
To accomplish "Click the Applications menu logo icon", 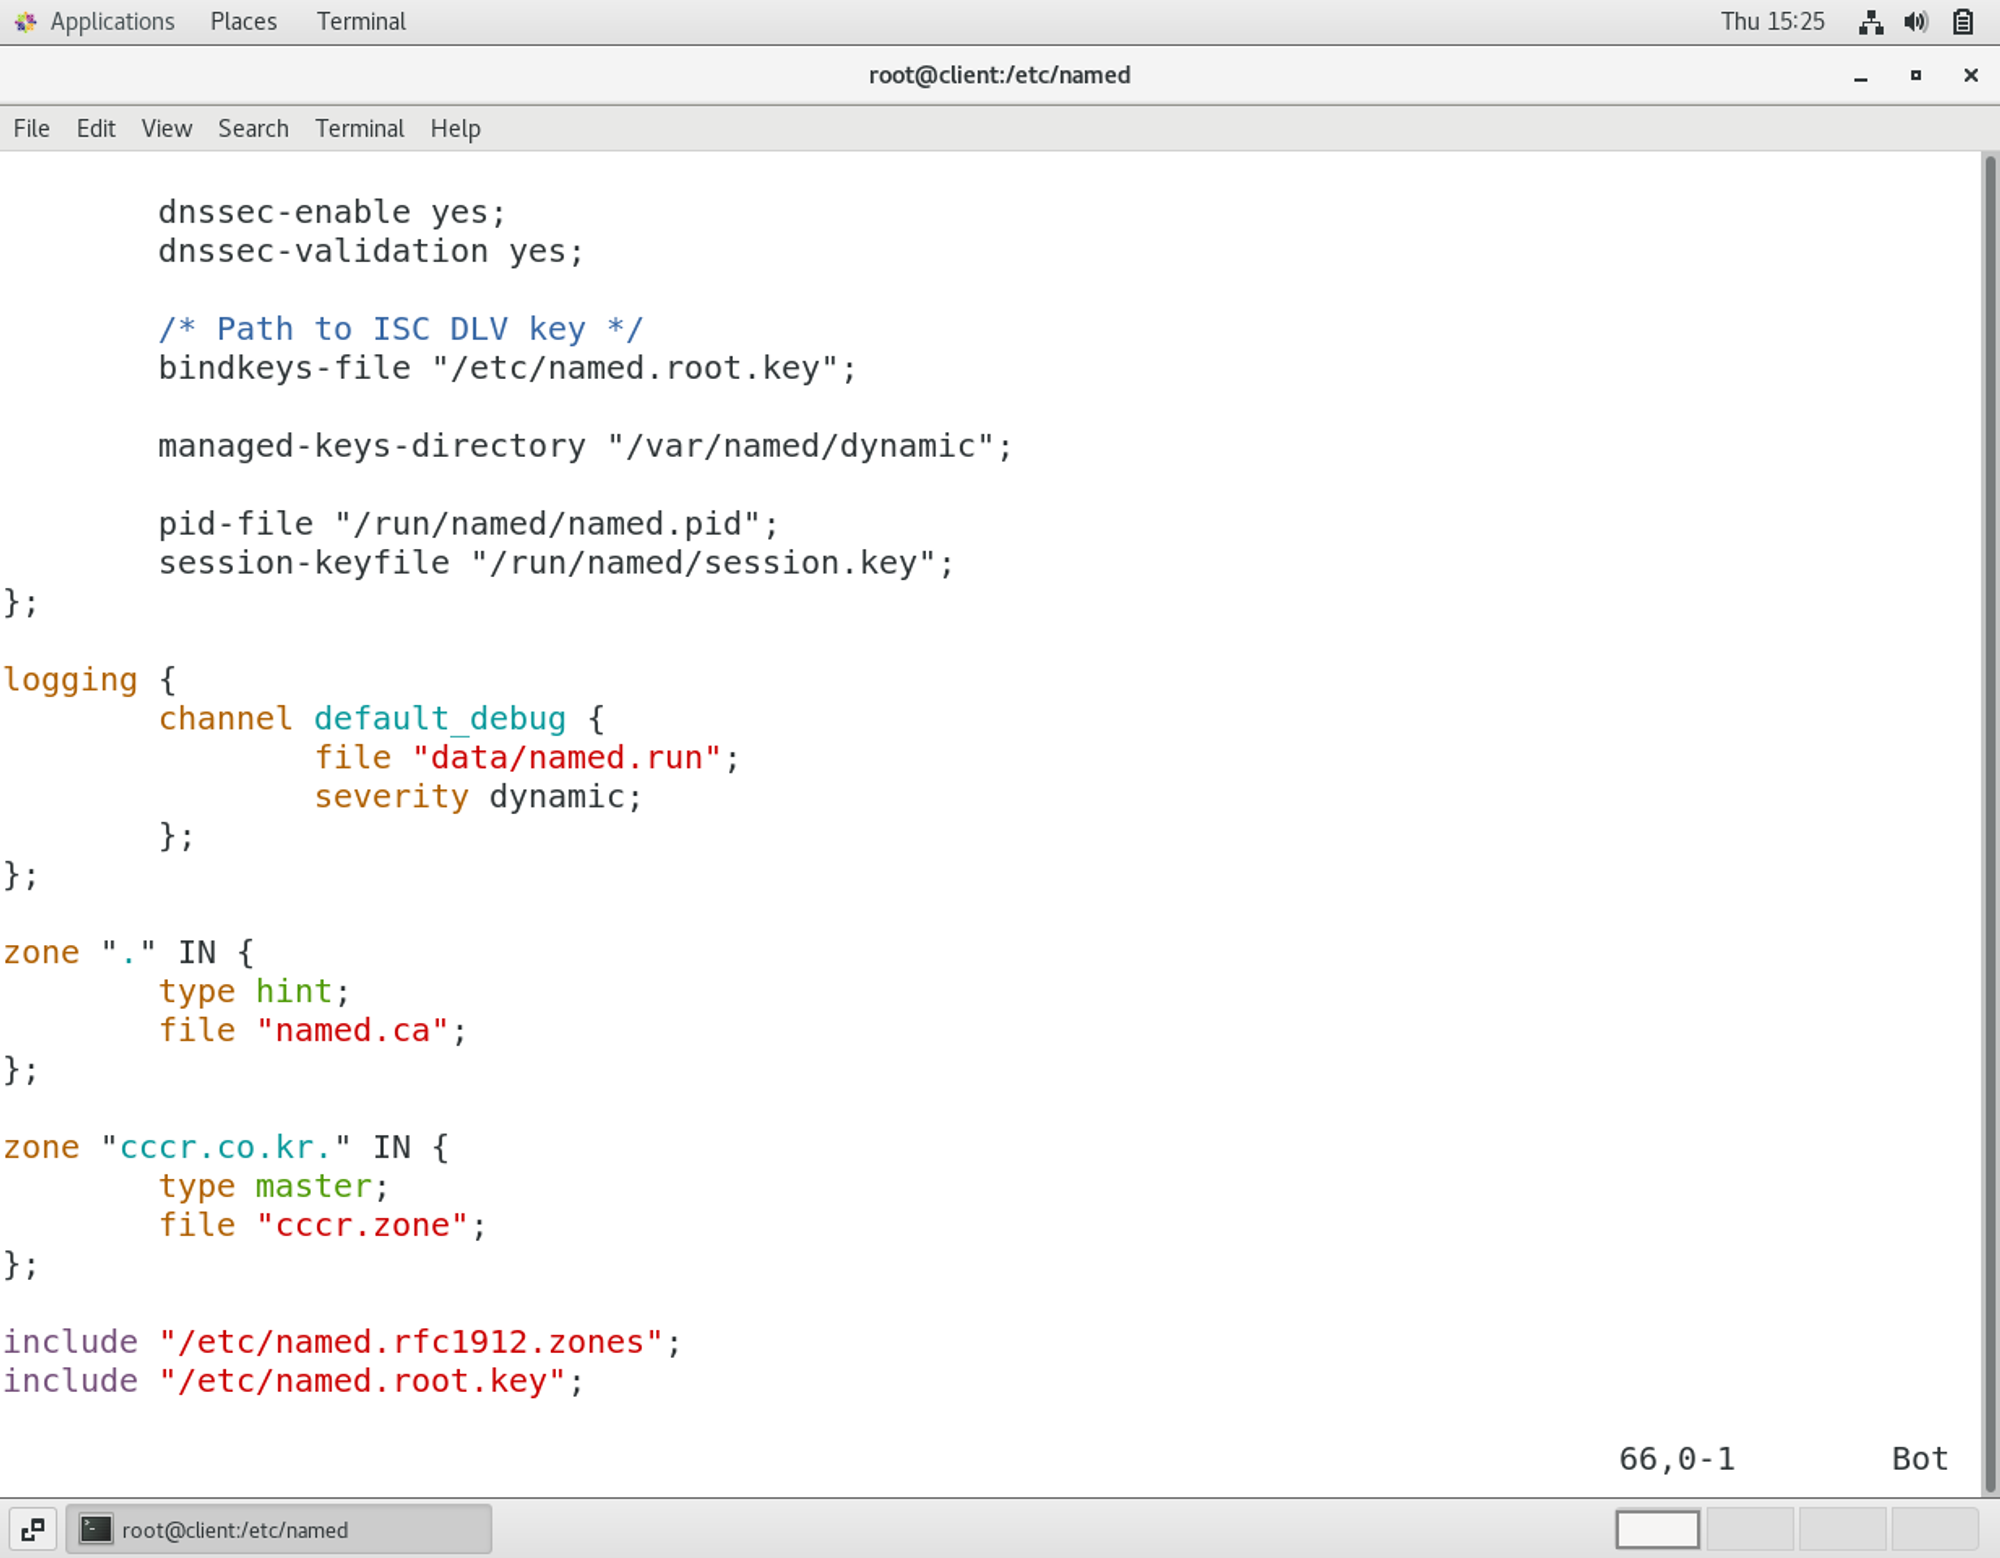I will (x=25, y=22).
